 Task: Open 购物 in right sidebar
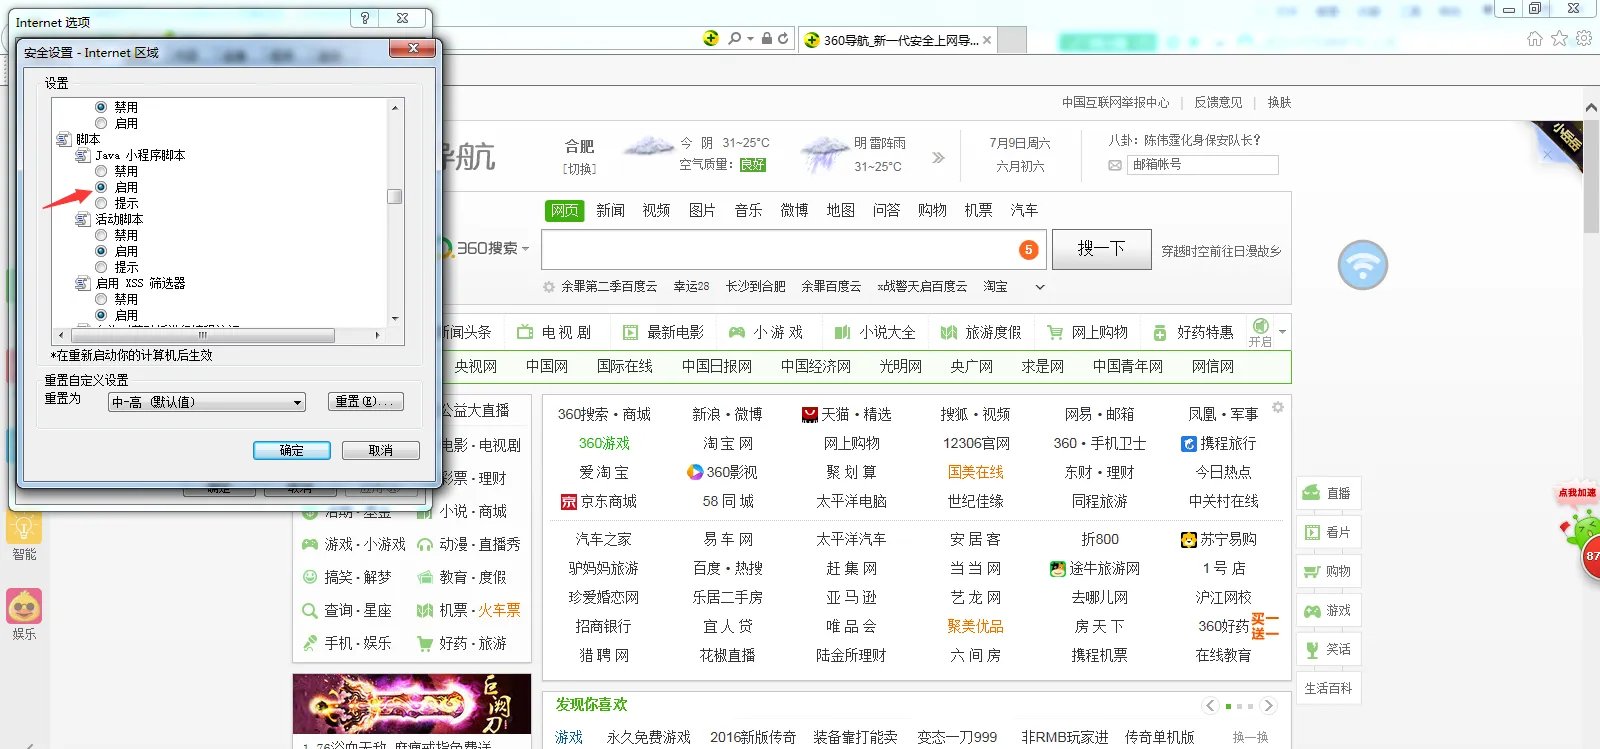(x=1328, y=571)
